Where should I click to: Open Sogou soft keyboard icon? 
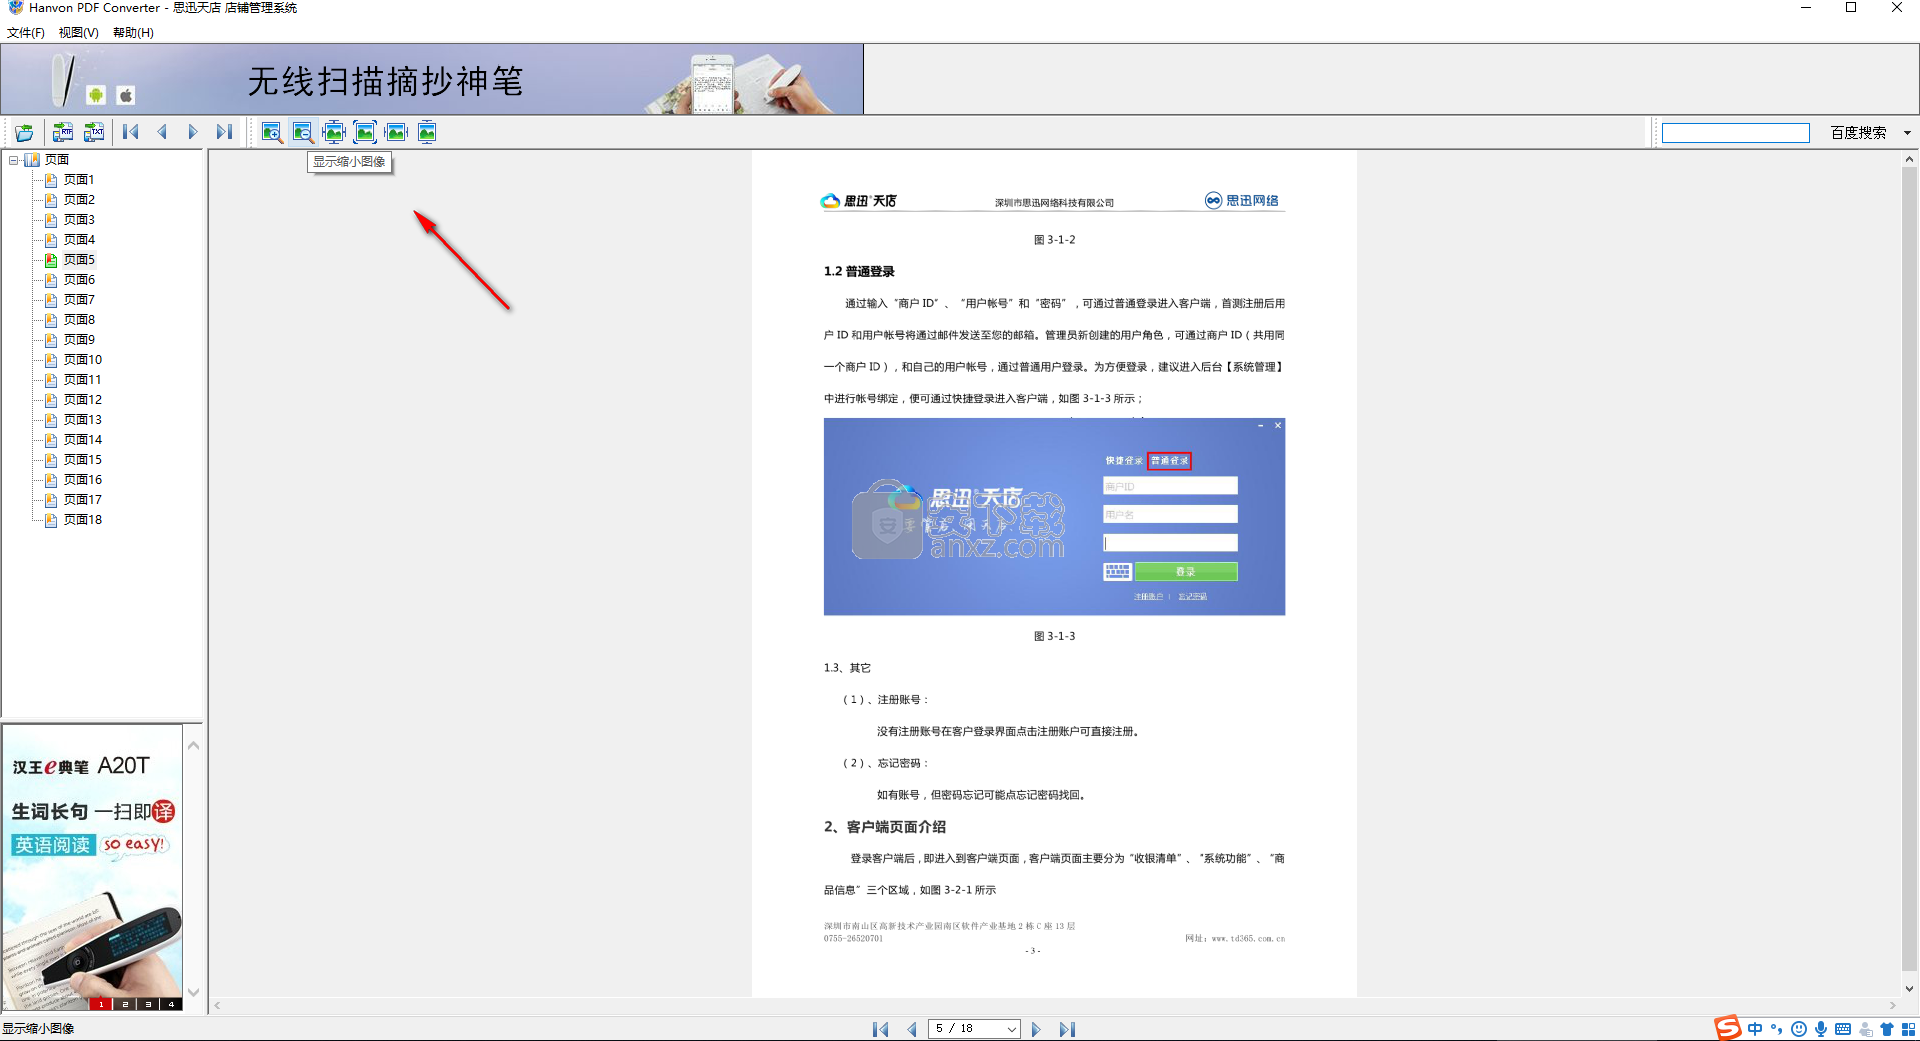1843,1029
